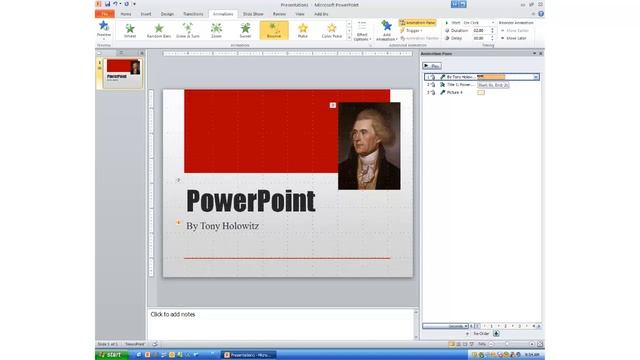Open the Trigger dropdown
Image resolution: width=640 pixels, height=360 pixels.
[411, 31]
